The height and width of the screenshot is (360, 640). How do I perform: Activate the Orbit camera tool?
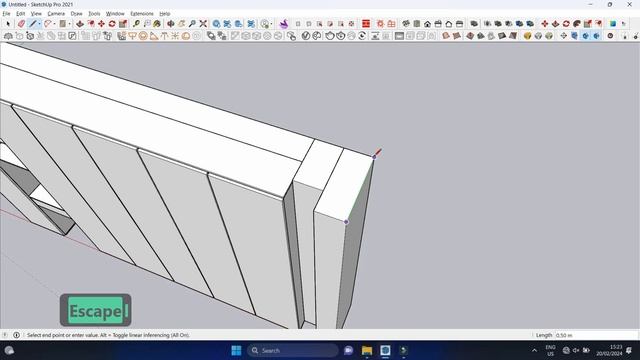click(171, 24)
